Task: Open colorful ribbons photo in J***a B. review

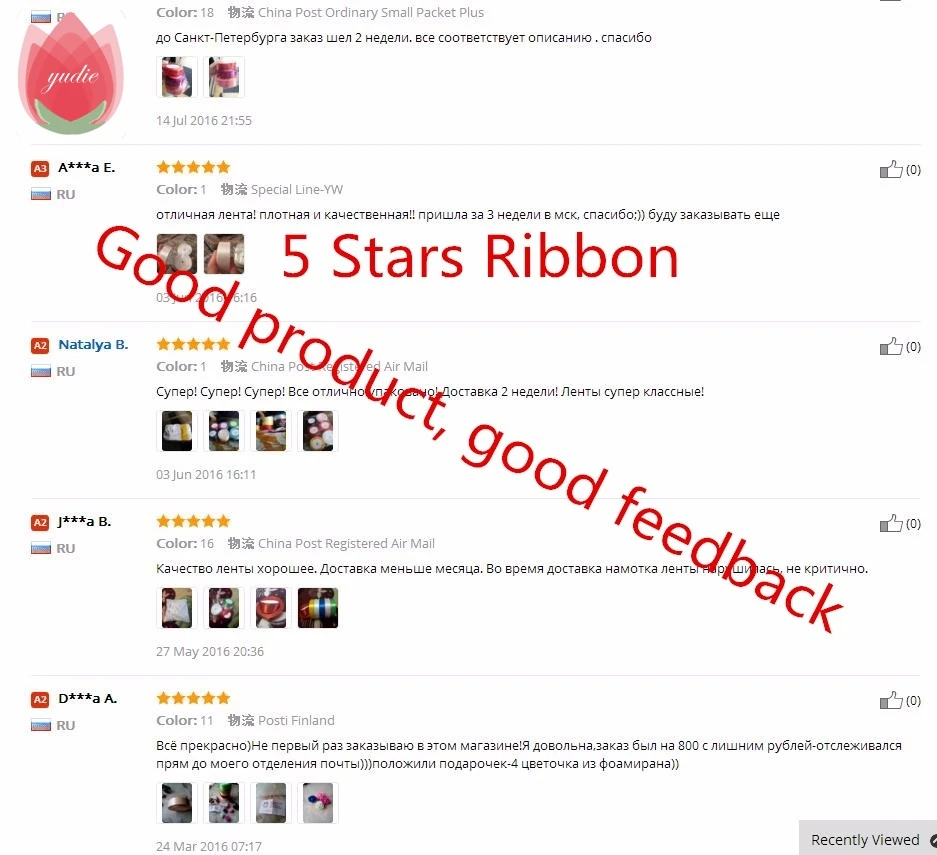Action: pos(318,608)
